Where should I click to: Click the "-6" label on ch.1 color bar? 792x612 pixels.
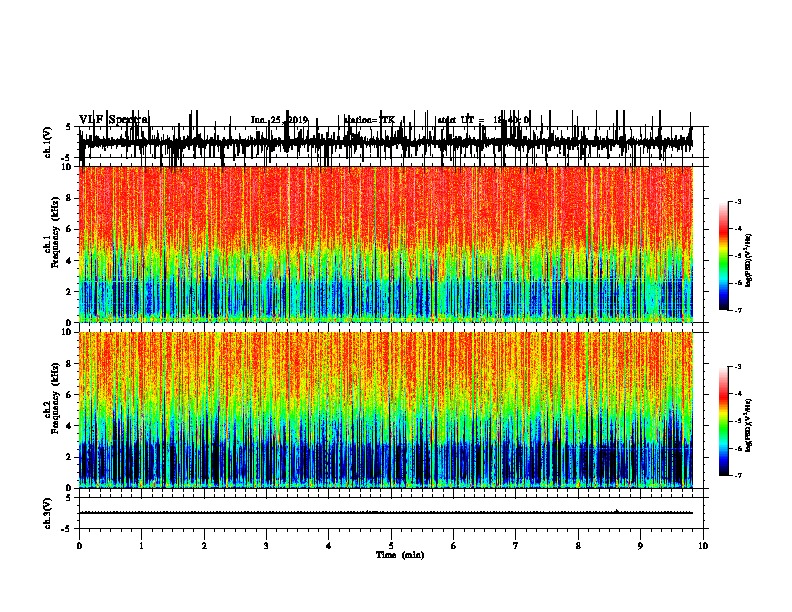pyautogui.click(x=737, y=283)
